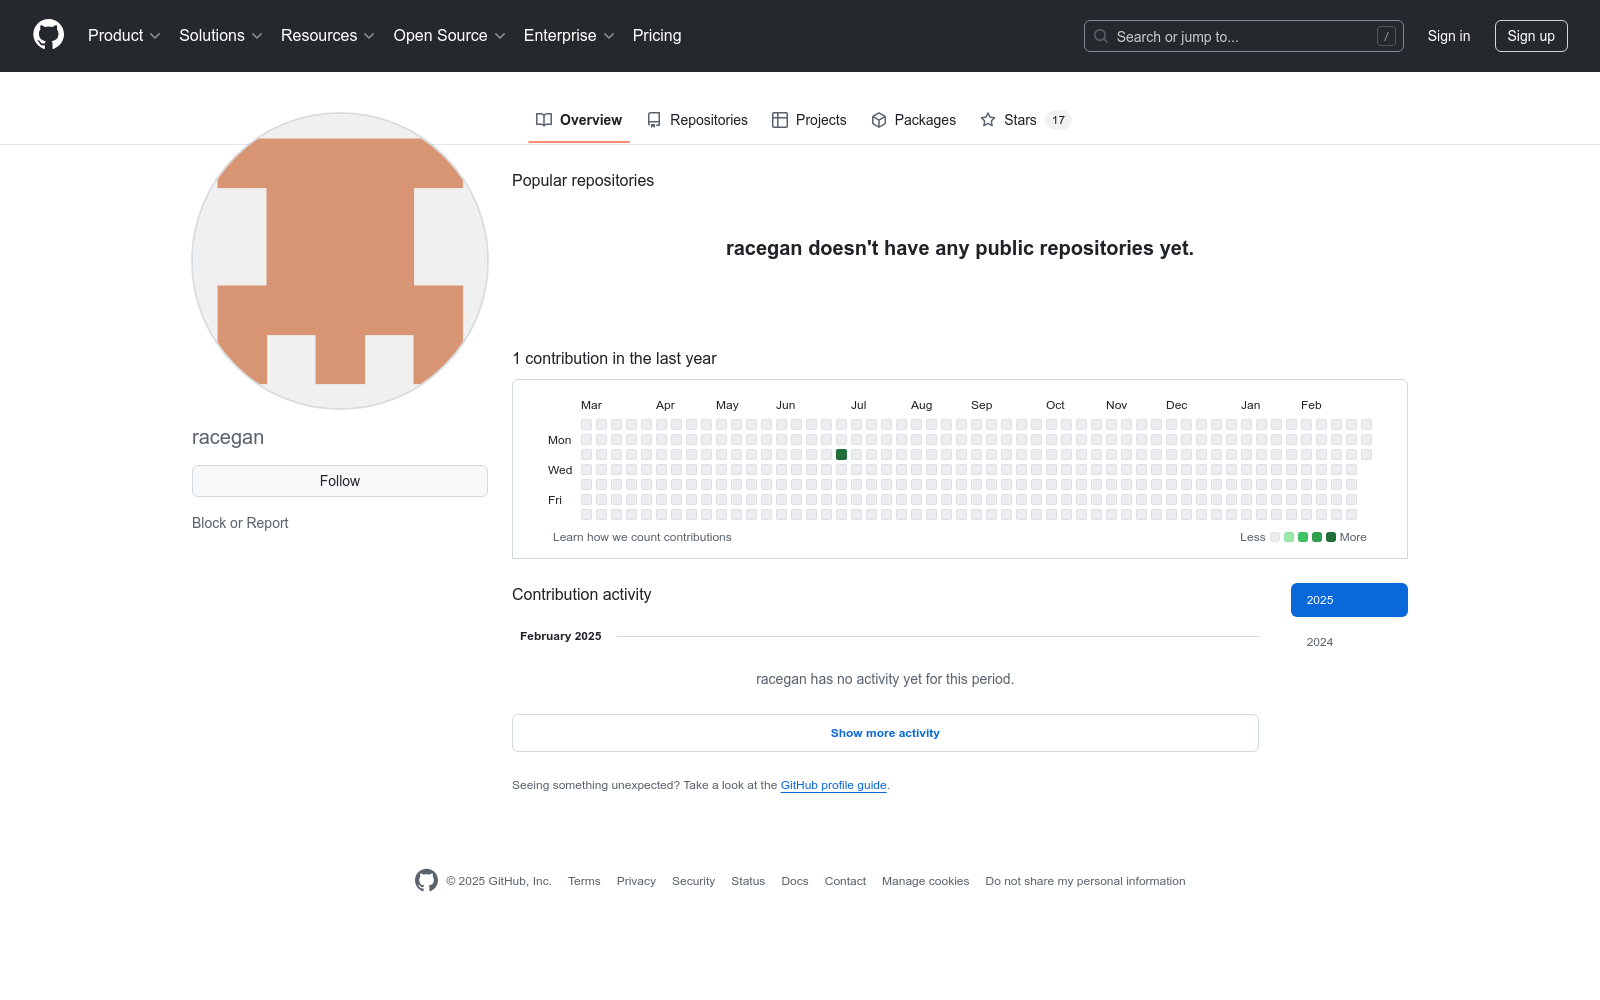The width and height of the screenshot is (1600, 1000).
Task: Click the Contribution activity heading
Action: coord(581,594)
